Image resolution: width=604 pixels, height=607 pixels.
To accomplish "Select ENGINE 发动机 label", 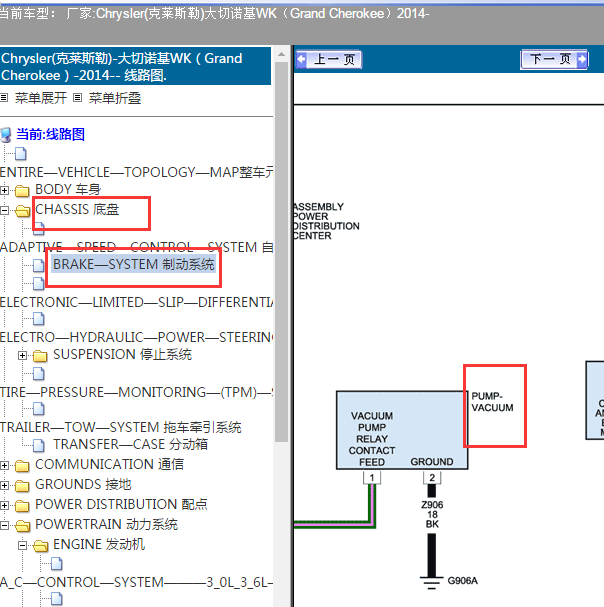I will (x=99, y=544).
